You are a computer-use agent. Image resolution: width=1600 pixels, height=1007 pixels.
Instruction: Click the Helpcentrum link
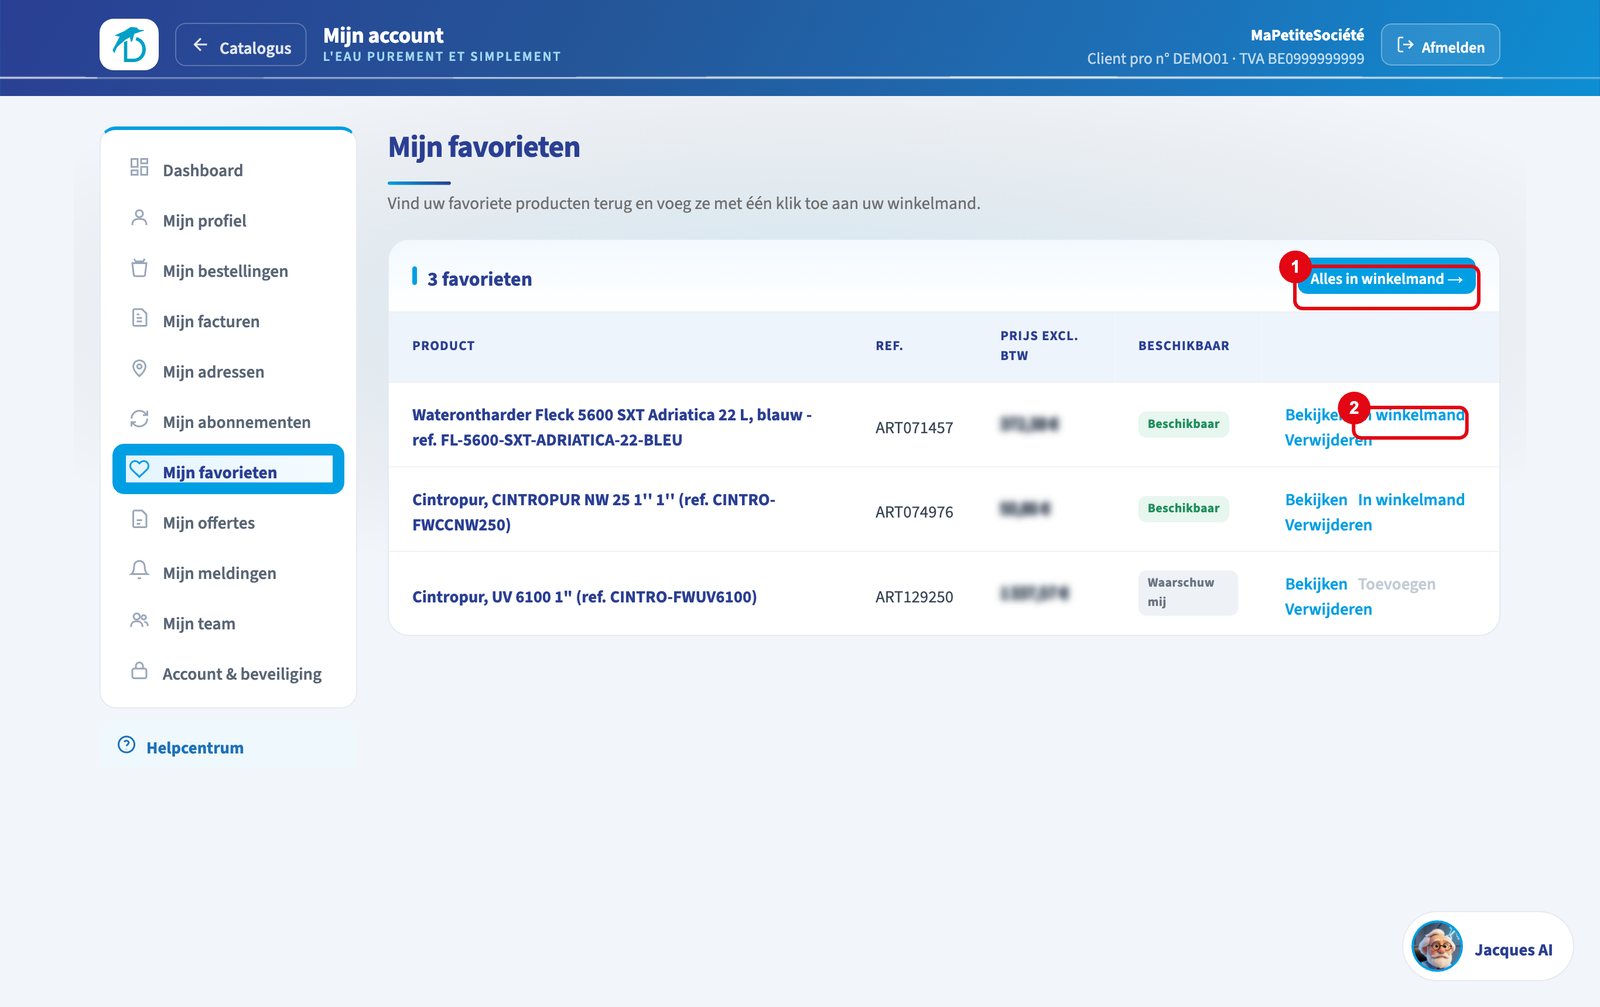pos(195,748)
